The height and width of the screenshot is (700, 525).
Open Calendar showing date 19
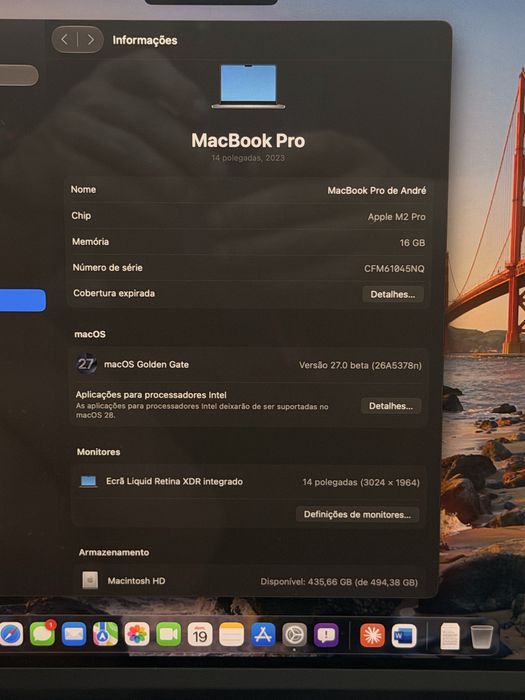click(200, 634)
